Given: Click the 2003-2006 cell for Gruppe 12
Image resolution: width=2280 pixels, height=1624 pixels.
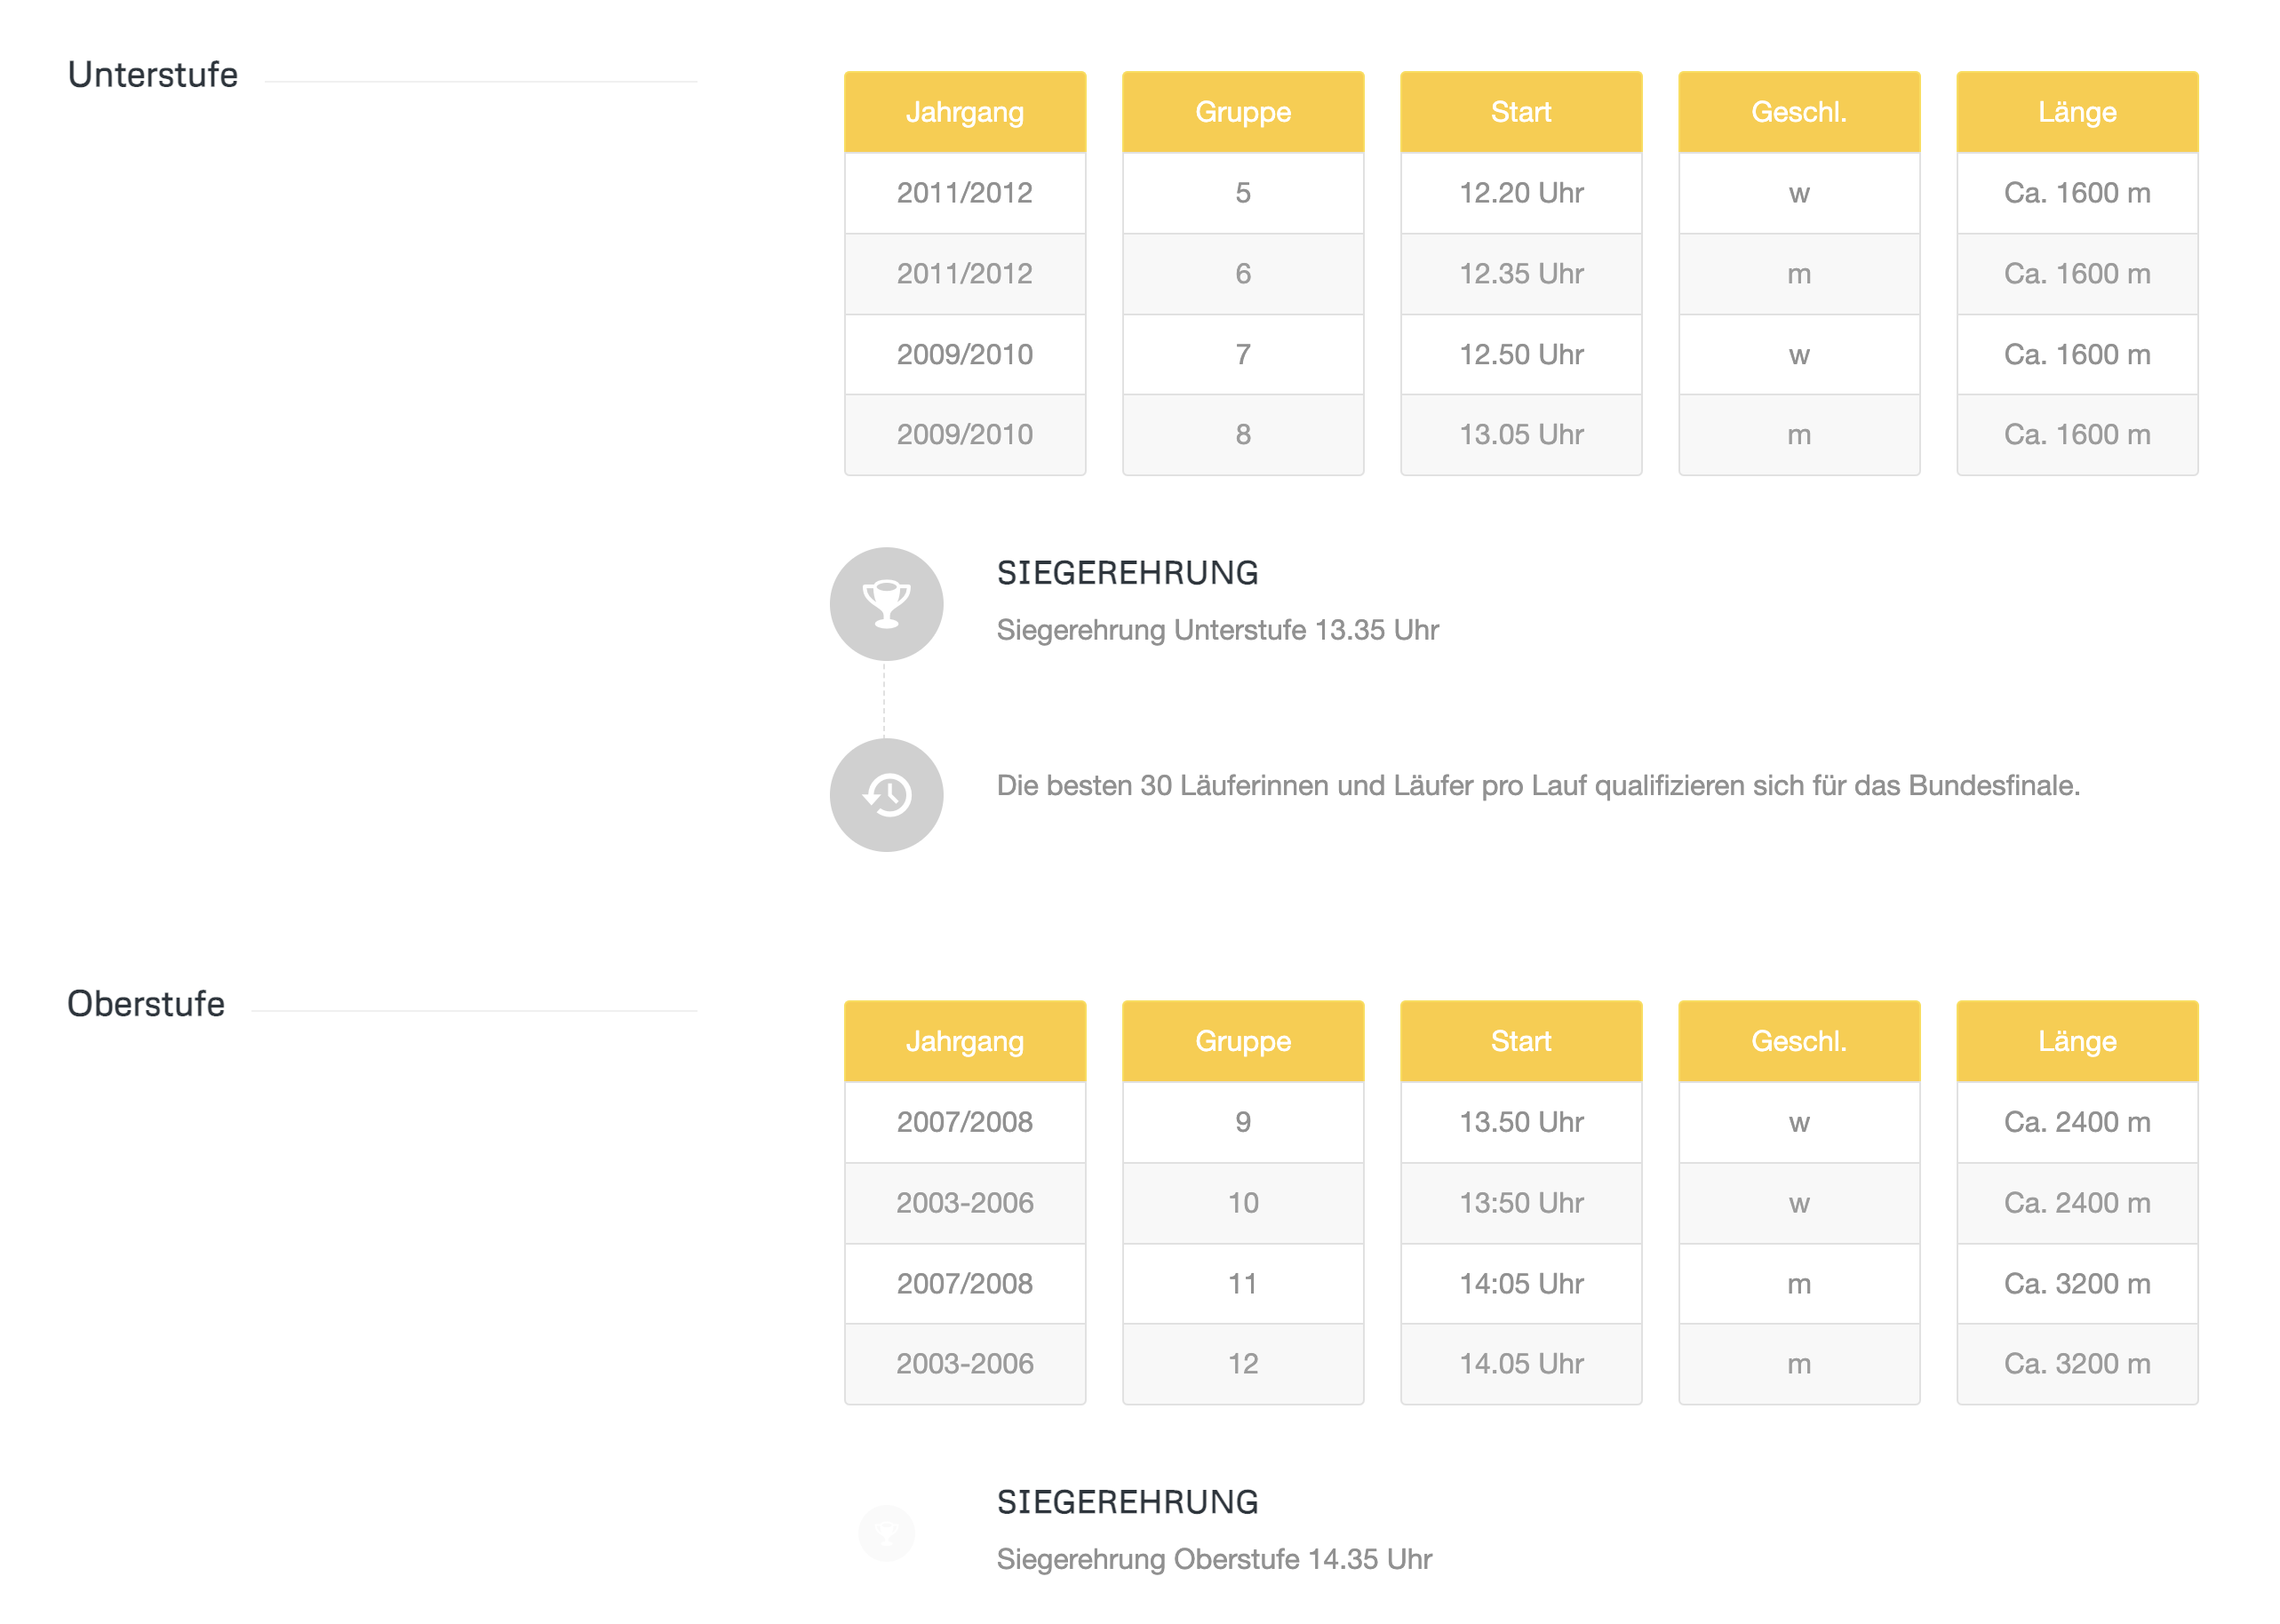Looking at the screenshot, I should pyautogui.click(x=965, y=1364).
